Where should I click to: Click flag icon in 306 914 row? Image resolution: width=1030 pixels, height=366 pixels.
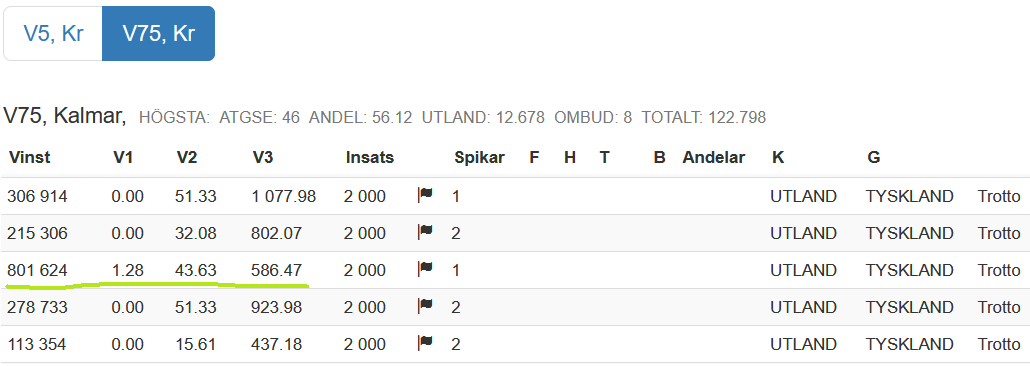click(425, 195)
